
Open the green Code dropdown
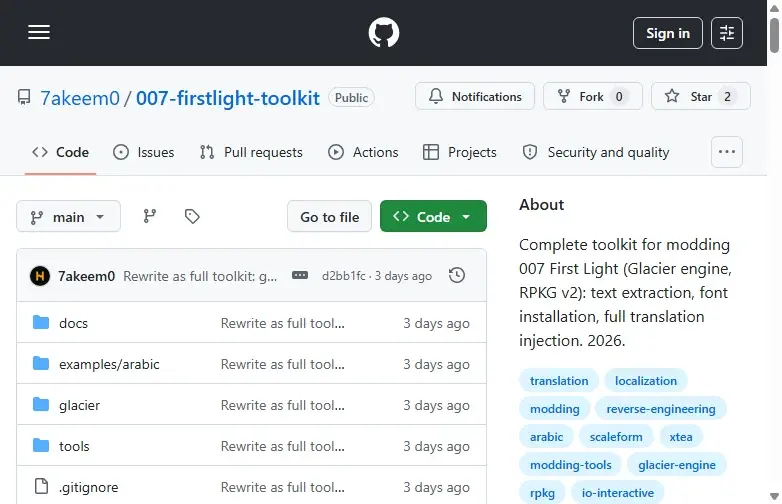(433, 216)
